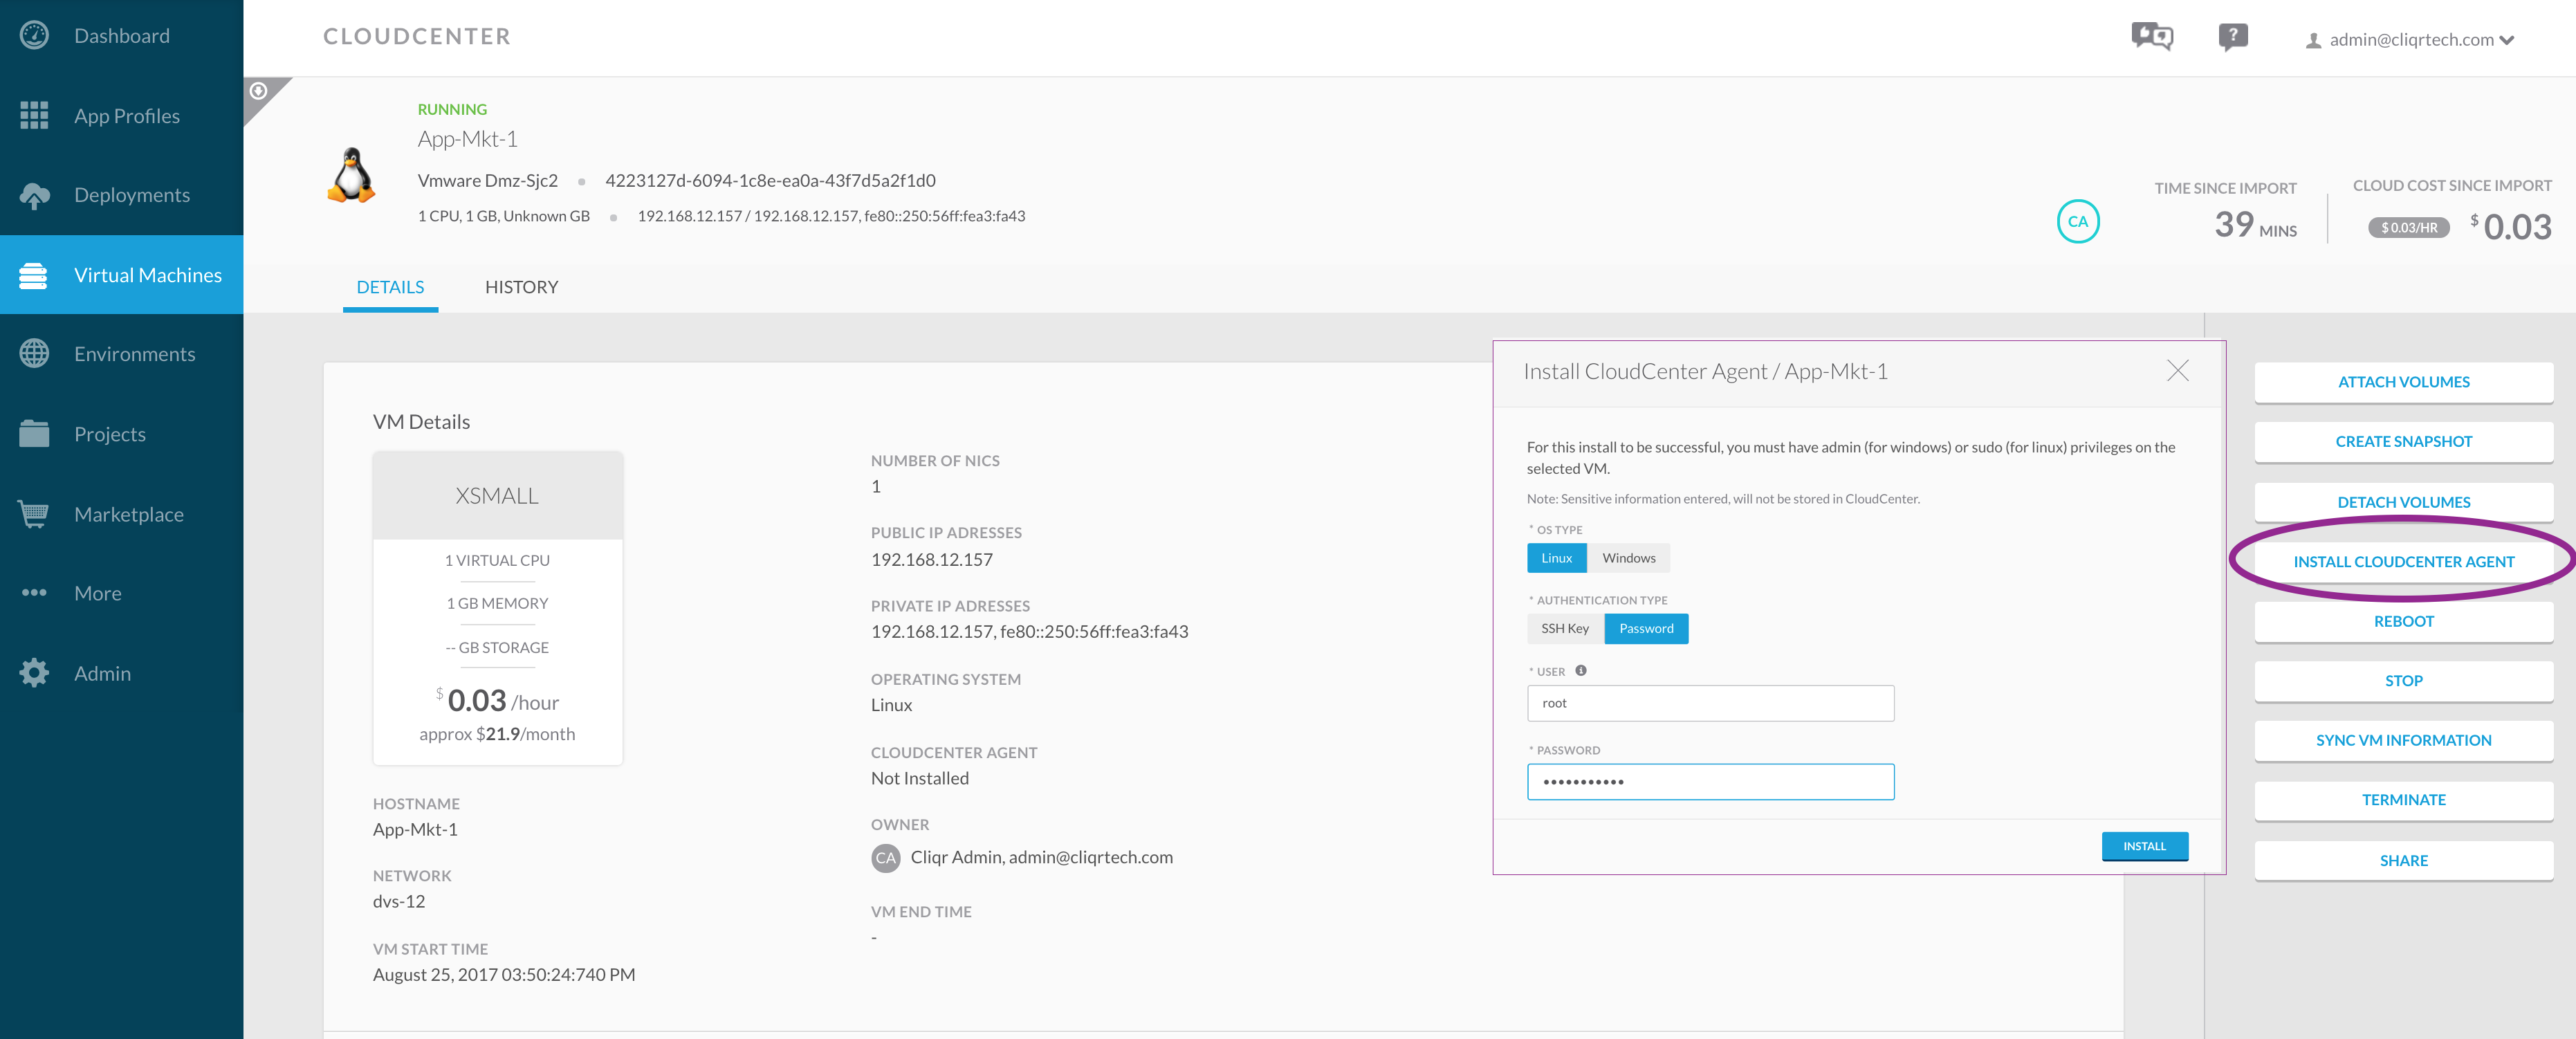Click the Marketplace shopping cart icon
The height and width of the screenshot is (1039, 2576).
pos(34,514)
